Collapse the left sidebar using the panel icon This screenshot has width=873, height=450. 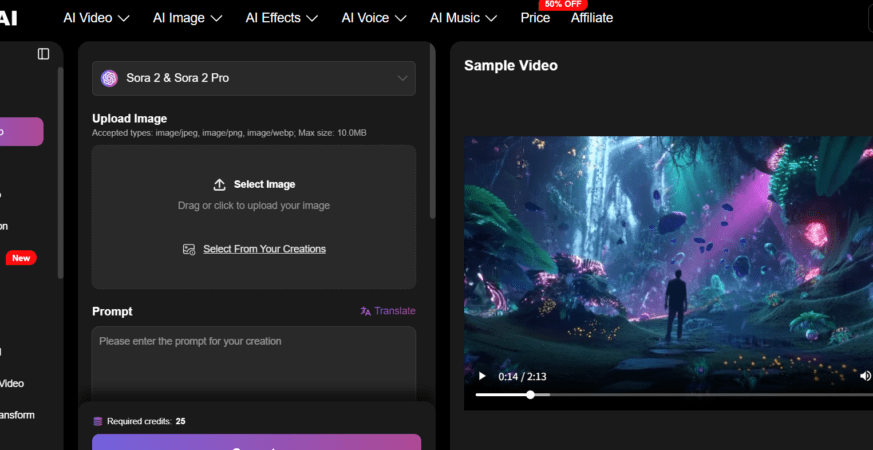tap(43, 54)
